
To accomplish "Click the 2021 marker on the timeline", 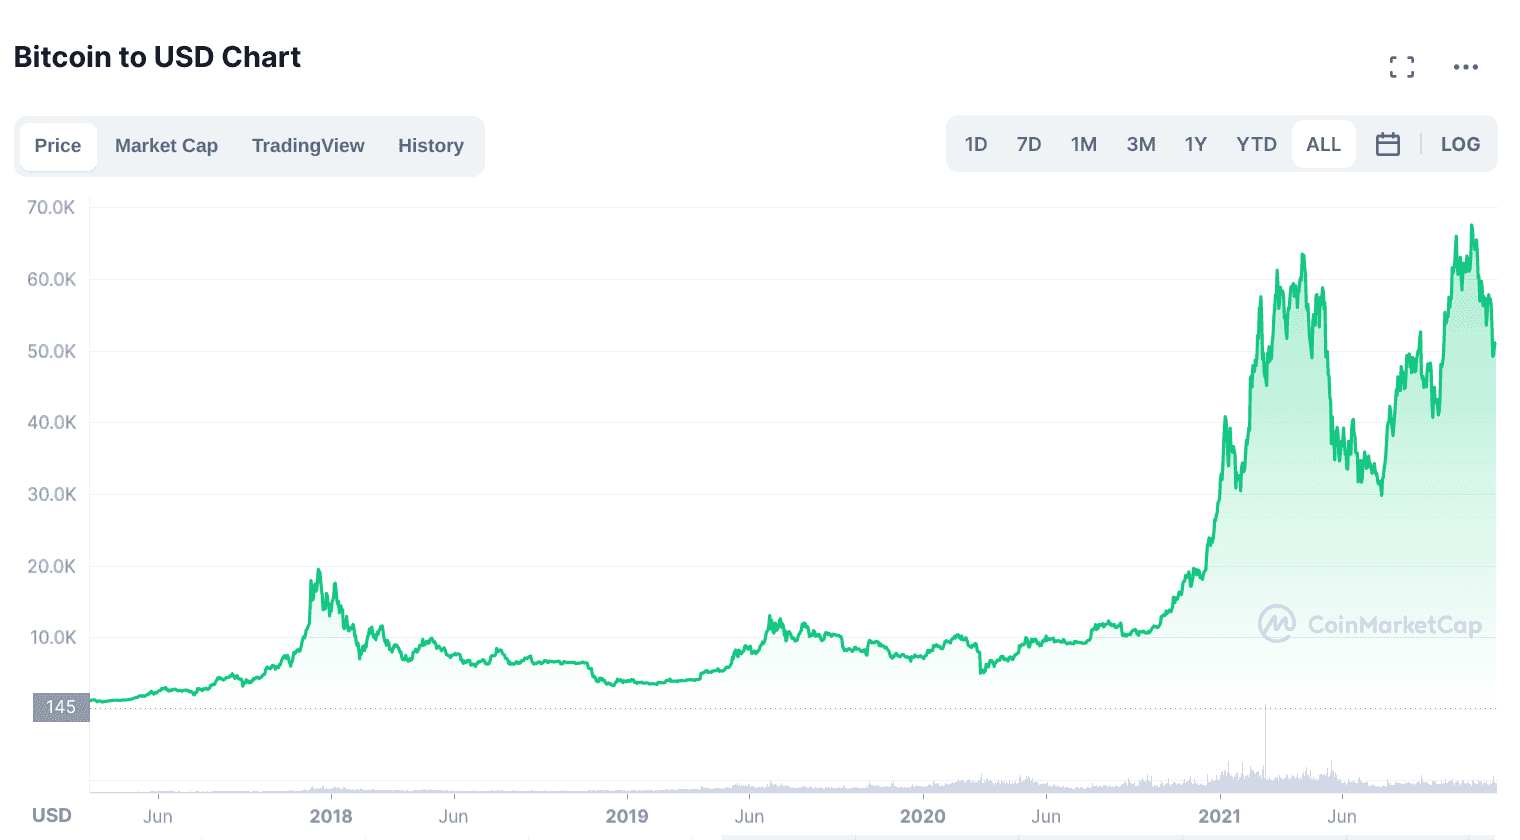I will pos(1219,816).
